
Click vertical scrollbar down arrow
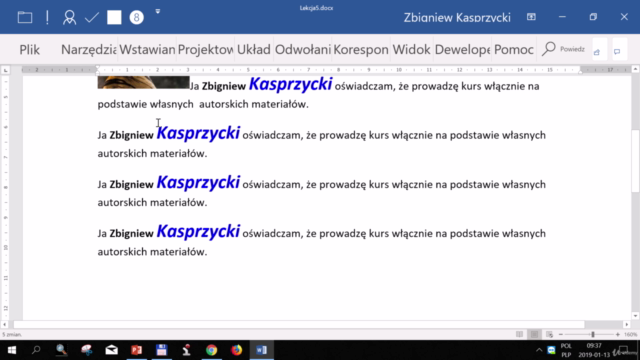[635, 316]
